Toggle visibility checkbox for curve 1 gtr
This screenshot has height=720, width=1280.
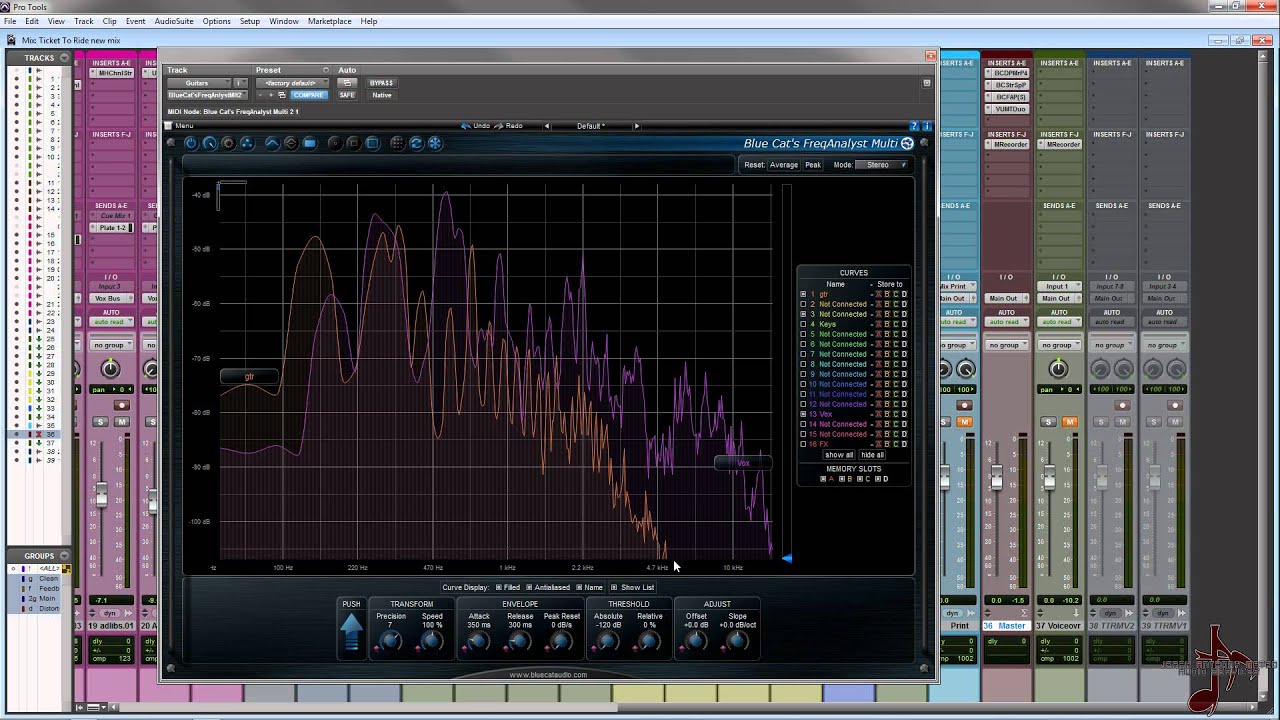point(803,294)
